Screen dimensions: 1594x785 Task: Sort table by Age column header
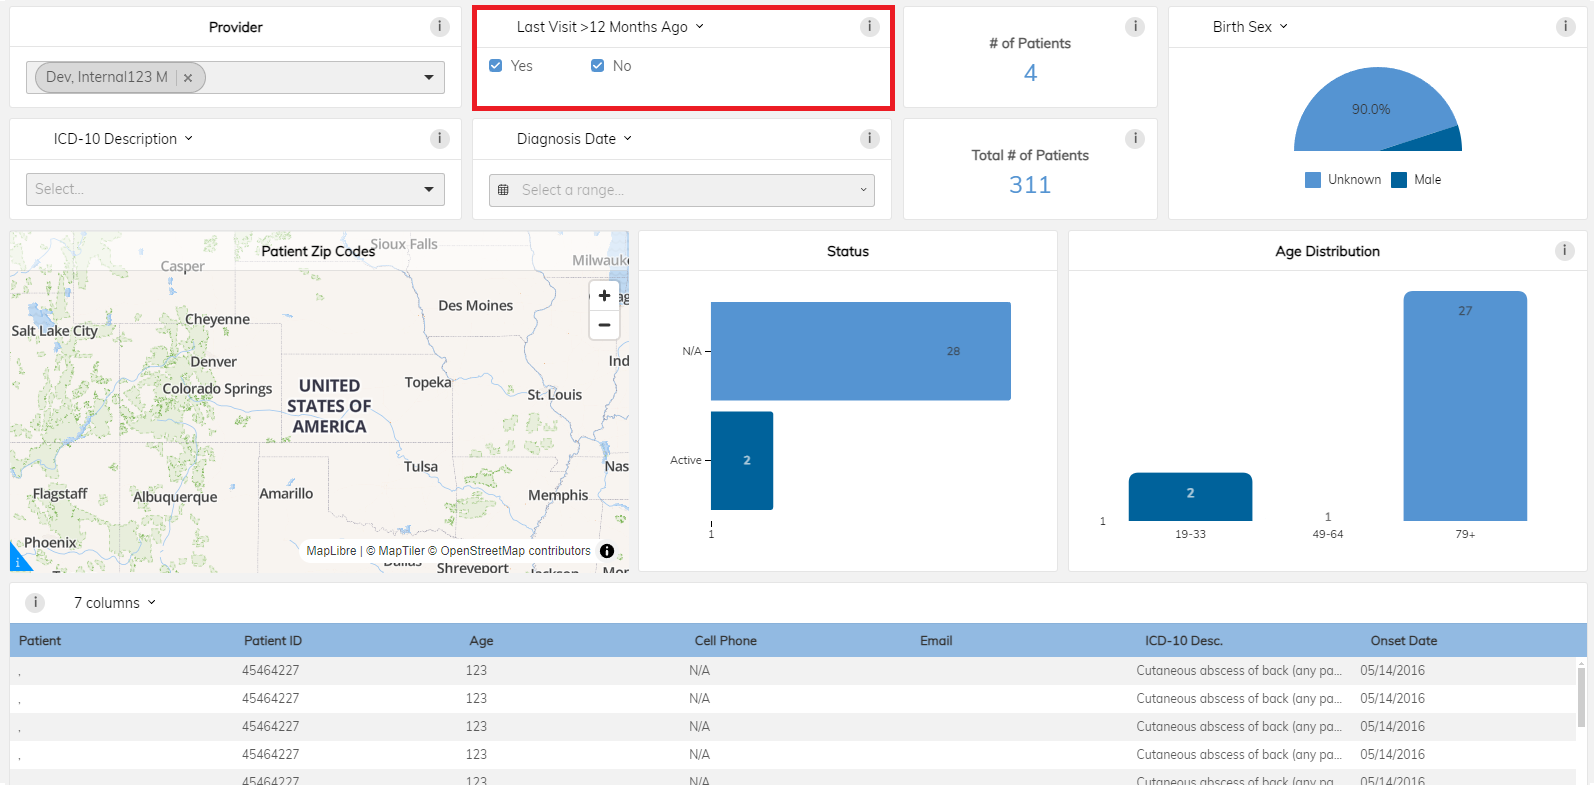pyautogui.click(x=481, y=641)
